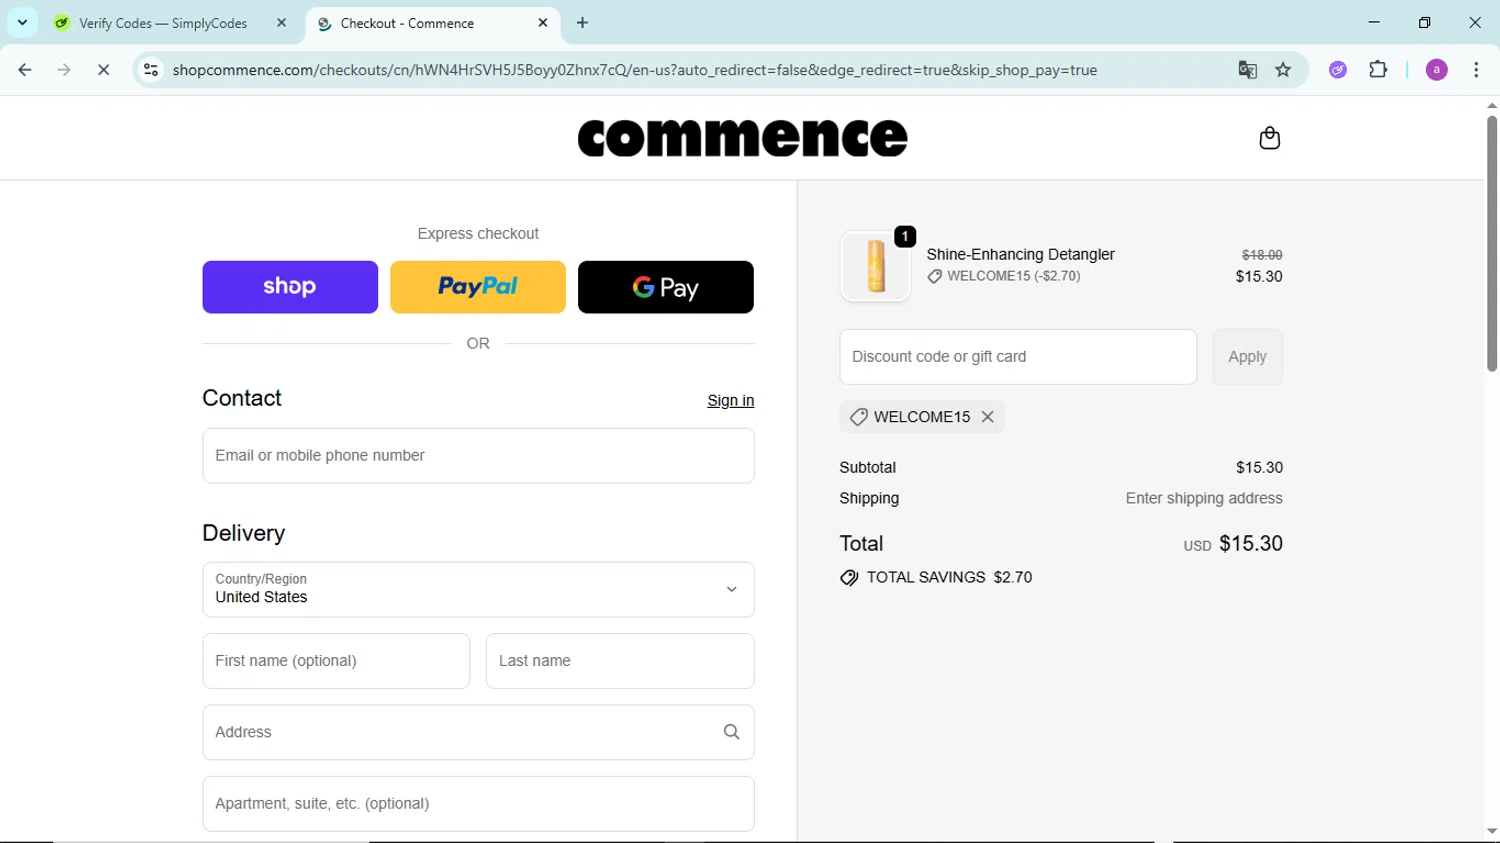
Task: Click the purple extension icon in toolbar
Action: point(1338,70)
